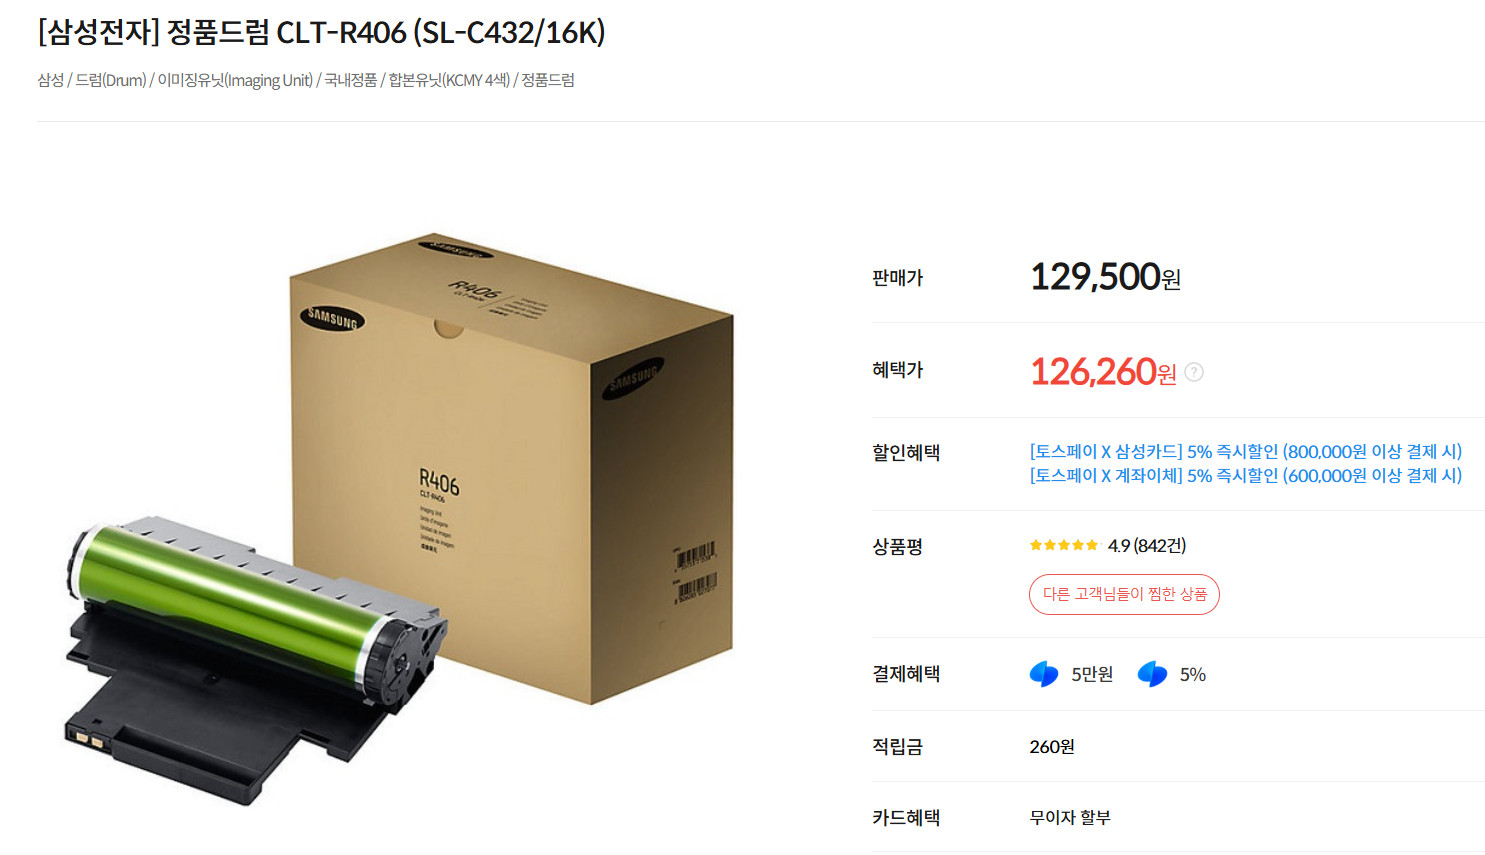Click the question mark icon beside 혜택가 price

(x=1194, y=372)
